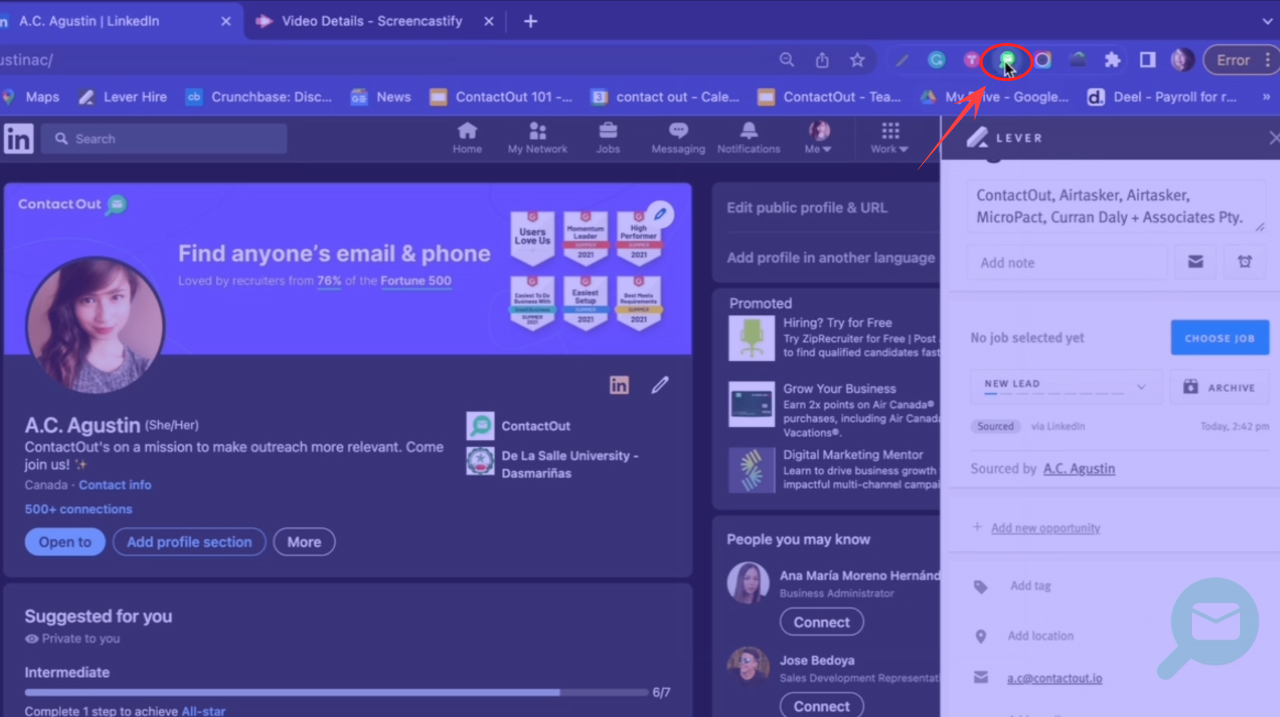Connect with Ana María Moreno Hernández
This screenshot has height=717, width=1280.
click(x=821, y=622)
